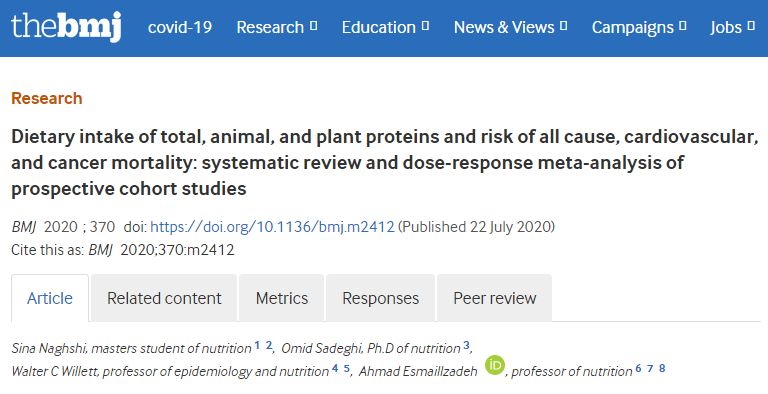Switch to the Related content tab
Screen dimensions: 768x394
164,298
